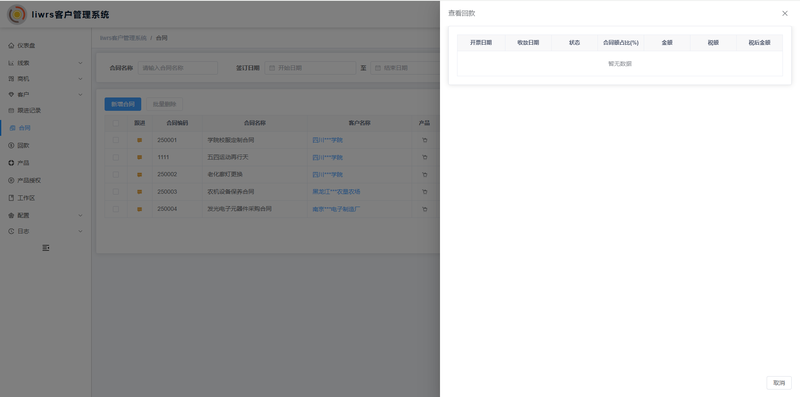Open customer link 黑龙江***农垦农场
Viewport: 800px width, 397px height.
tap(336, 192)
